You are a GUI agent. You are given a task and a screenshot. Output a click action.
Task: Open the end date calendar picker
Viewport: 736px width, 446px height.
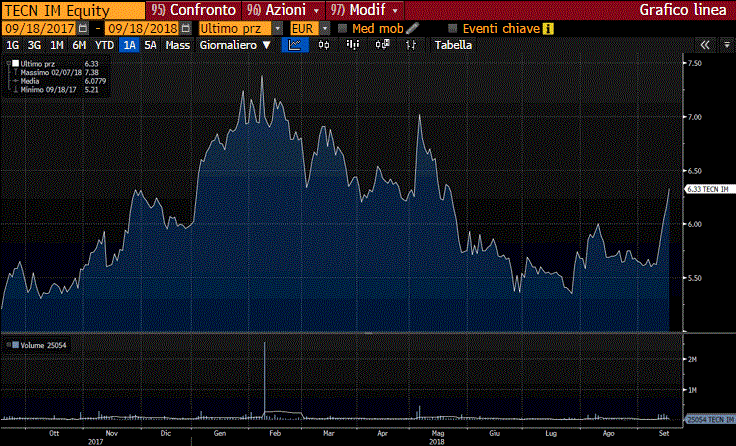pos(186,29)
